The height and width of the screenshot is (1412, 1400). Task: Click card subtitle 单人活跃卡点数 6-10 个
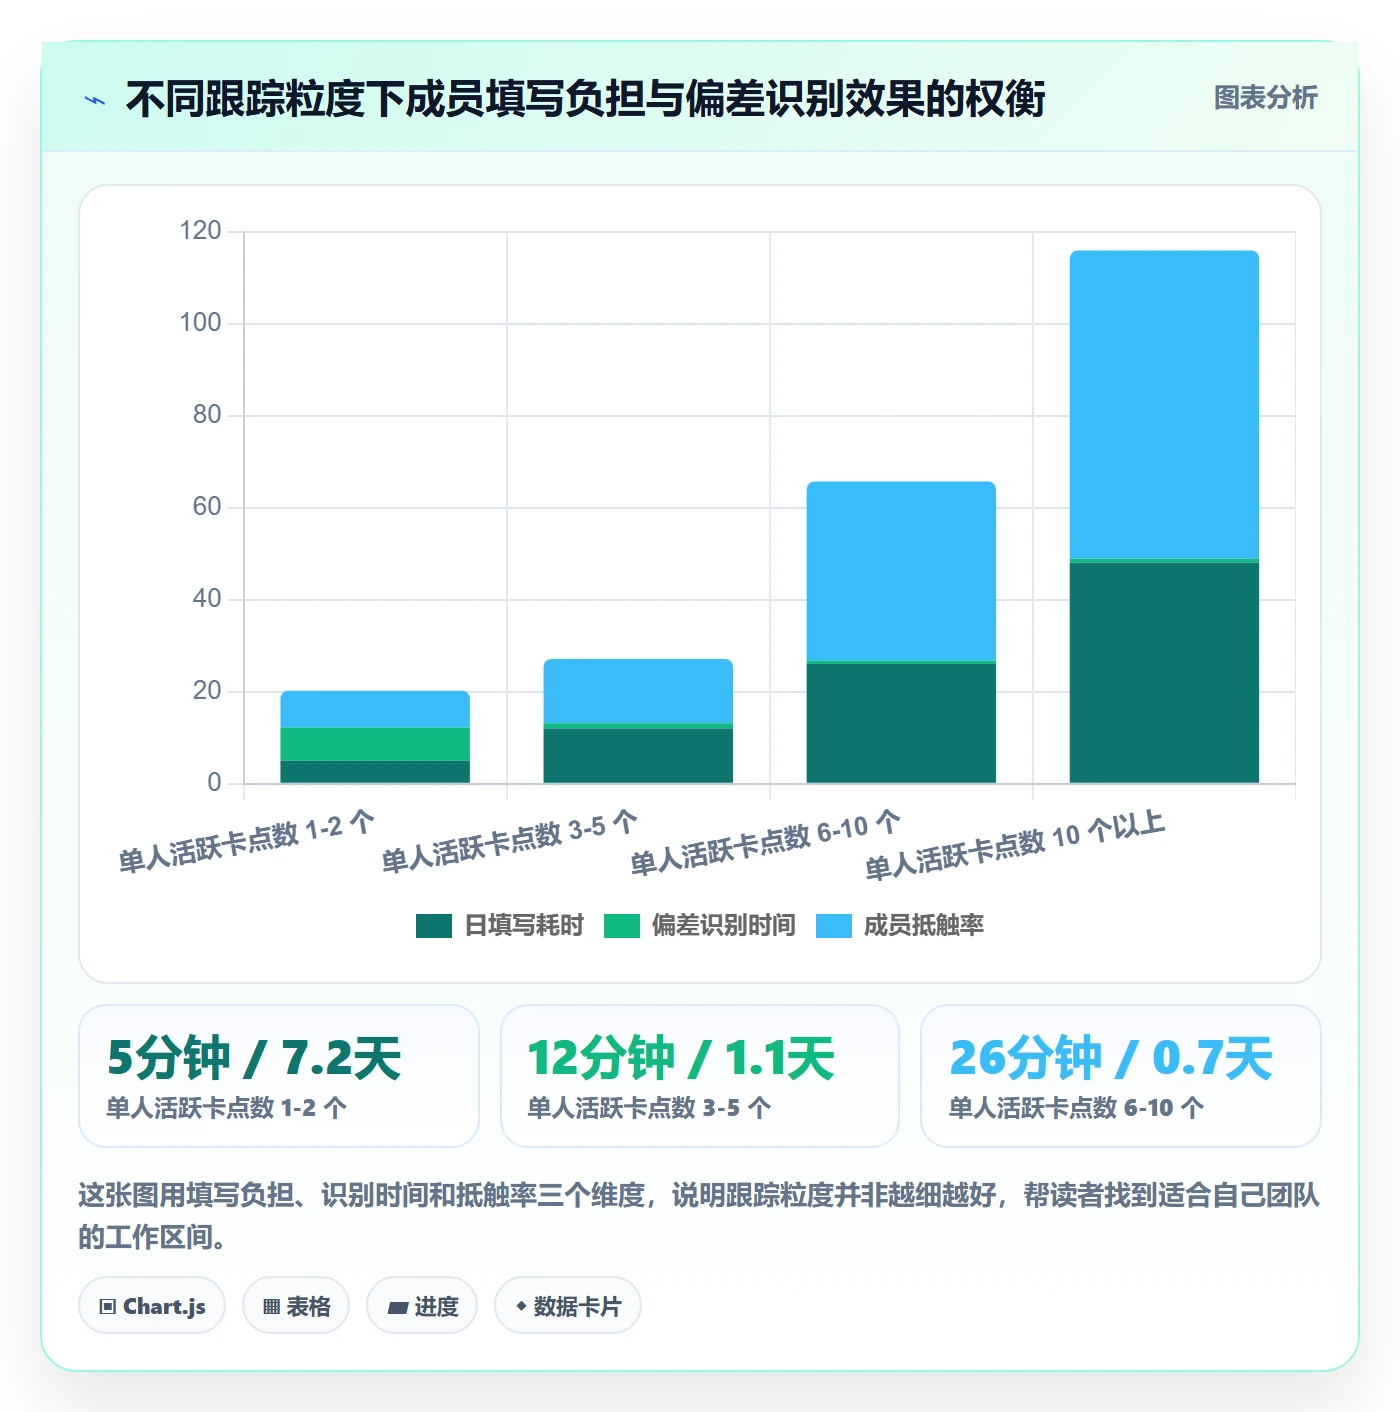(1076, 1108)
